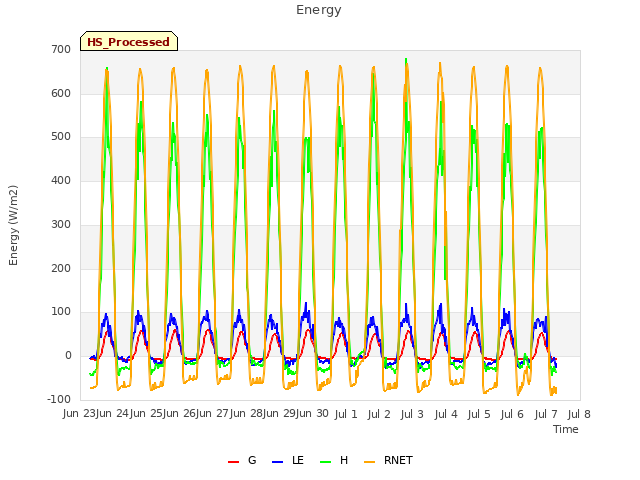Click the Jul 2 date tick
The image size is (640, 480).
tap(379, 414)
